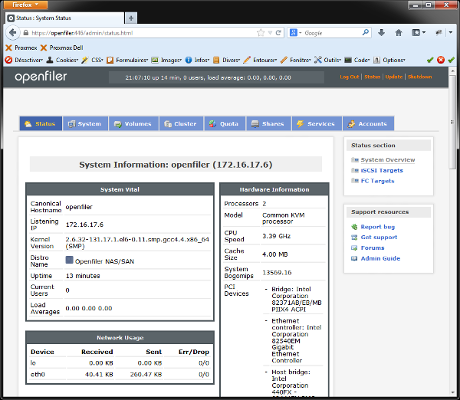Switch to the System tab
This screenshot has height=400, width=460.
(85, 124)
